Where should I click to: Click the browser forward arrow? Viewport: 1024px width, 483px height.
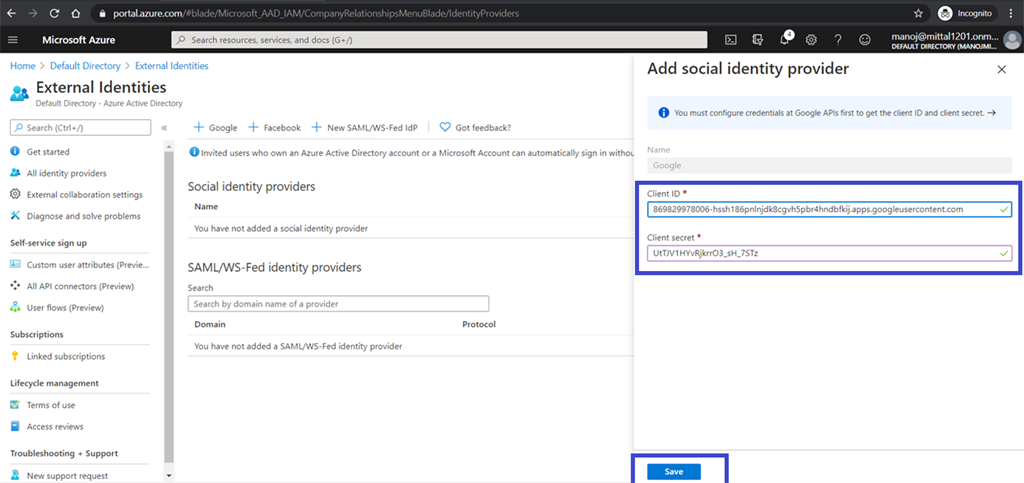[33, 13]
